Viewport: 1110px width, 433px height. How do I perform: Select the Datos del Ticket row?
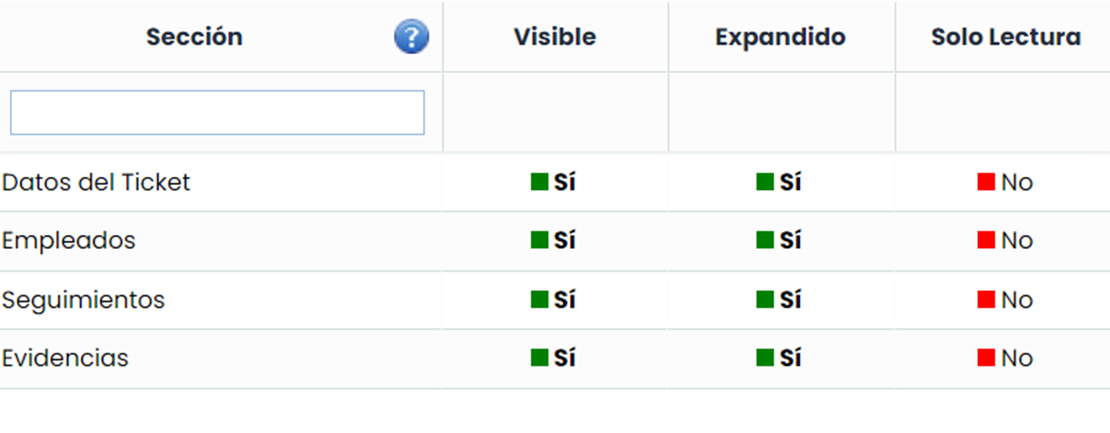coord(96,183)
